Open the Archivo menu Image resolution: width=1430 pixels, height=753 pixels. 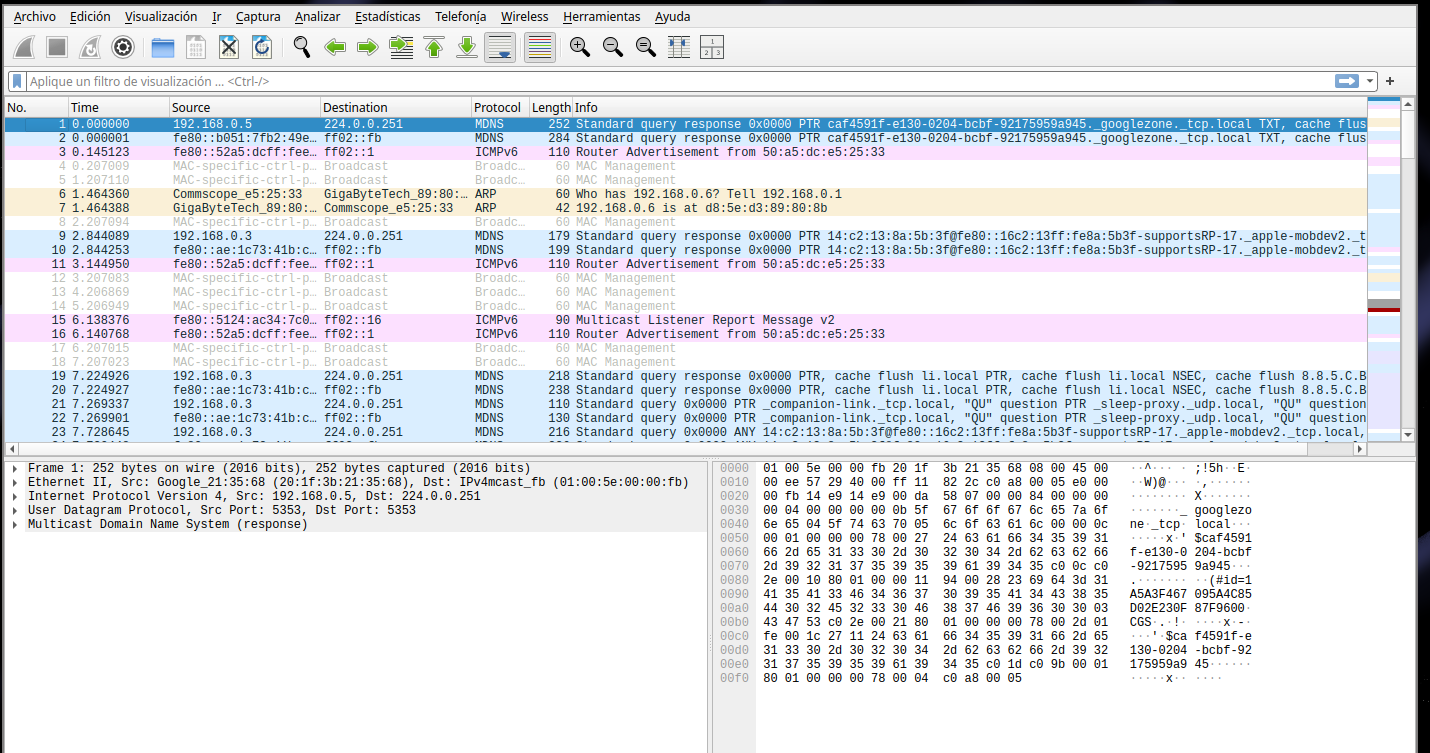coord(35,16)
